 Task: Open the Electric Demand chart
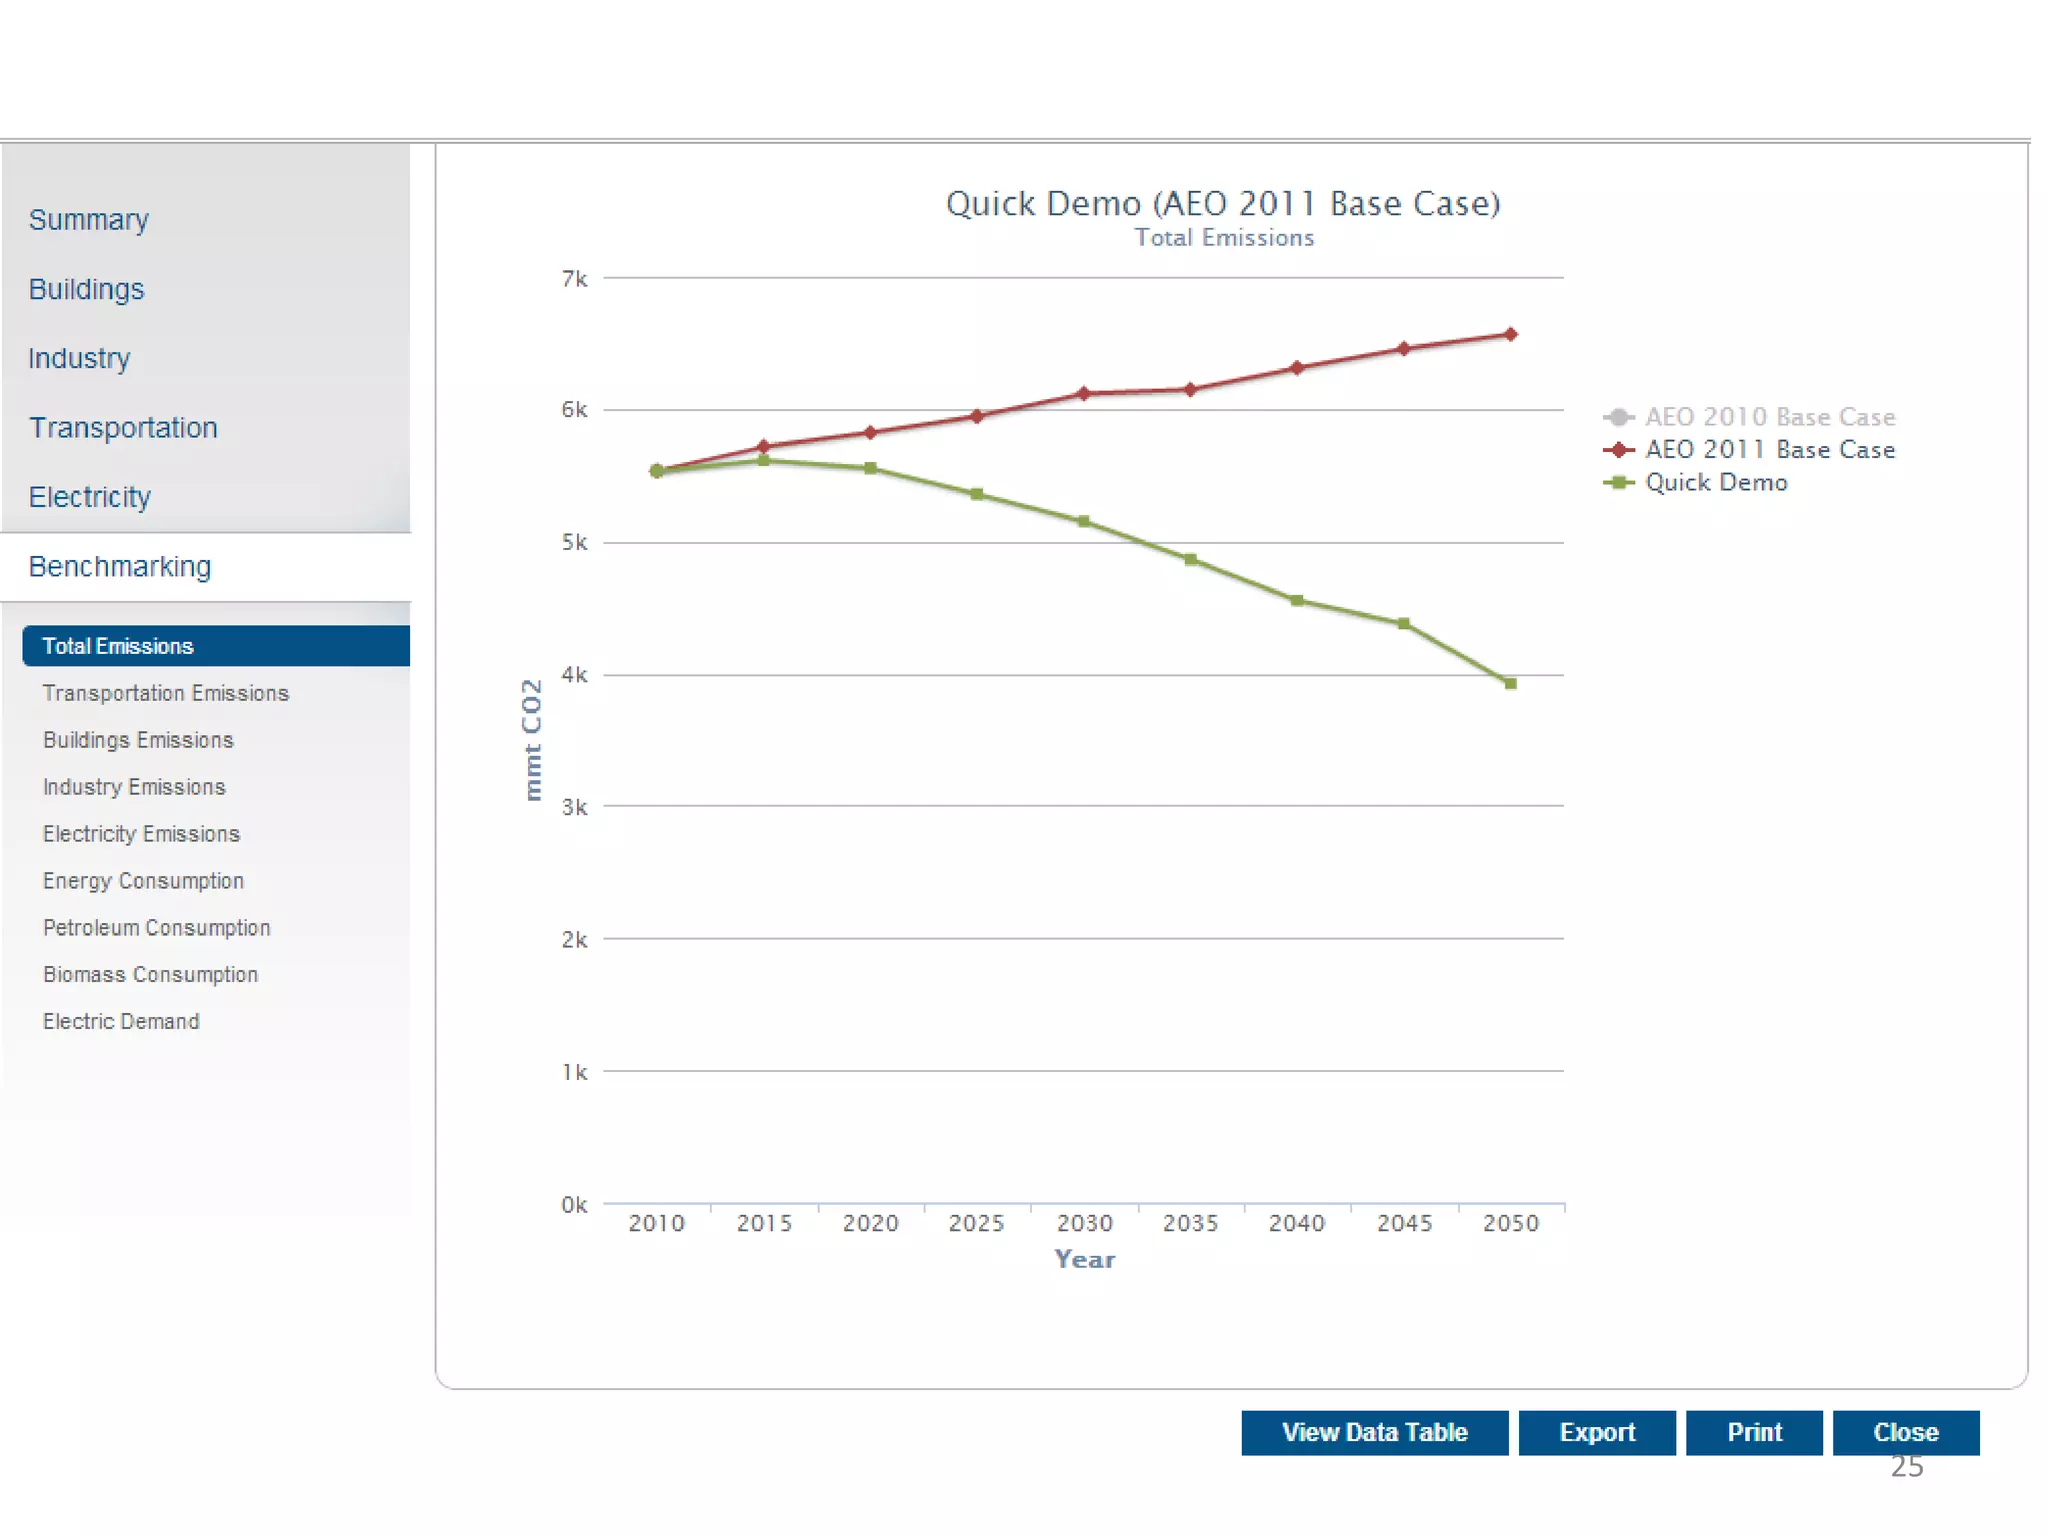pyautogui.click(x=121, y=1022)
